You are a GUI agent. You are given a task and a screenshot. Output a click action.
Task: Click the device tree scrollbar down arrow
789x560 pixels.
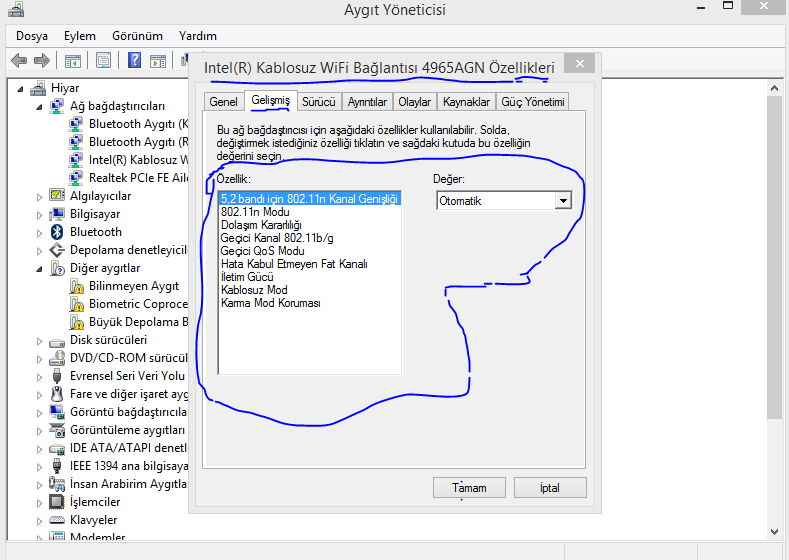774,531
